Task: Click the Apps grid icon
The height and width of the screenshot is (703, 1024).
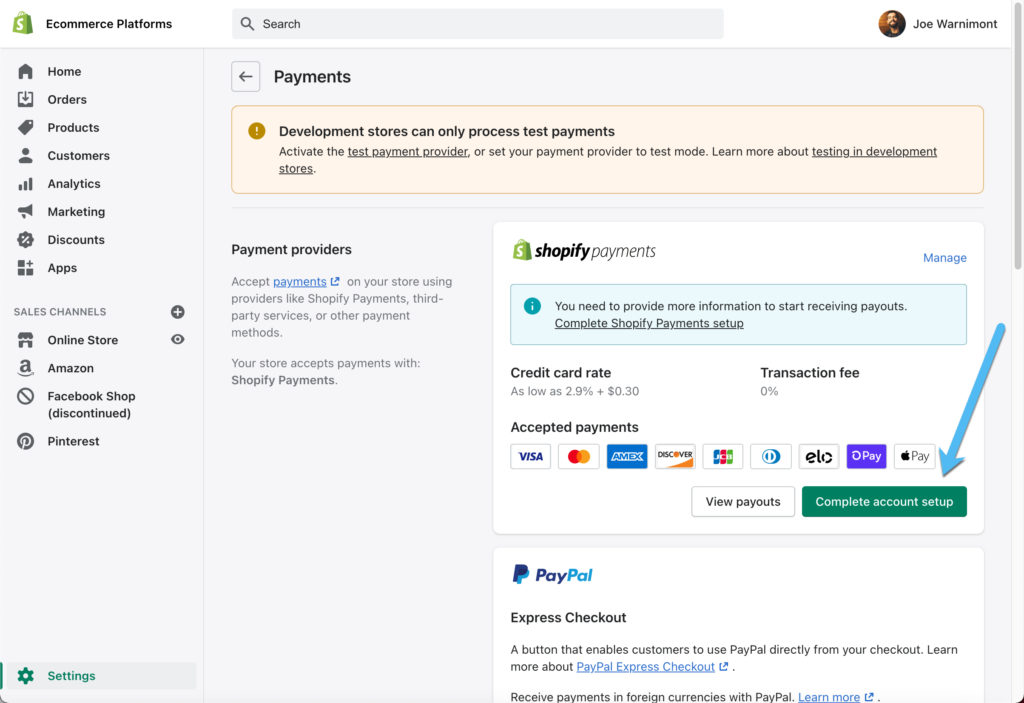Action: 25,268
